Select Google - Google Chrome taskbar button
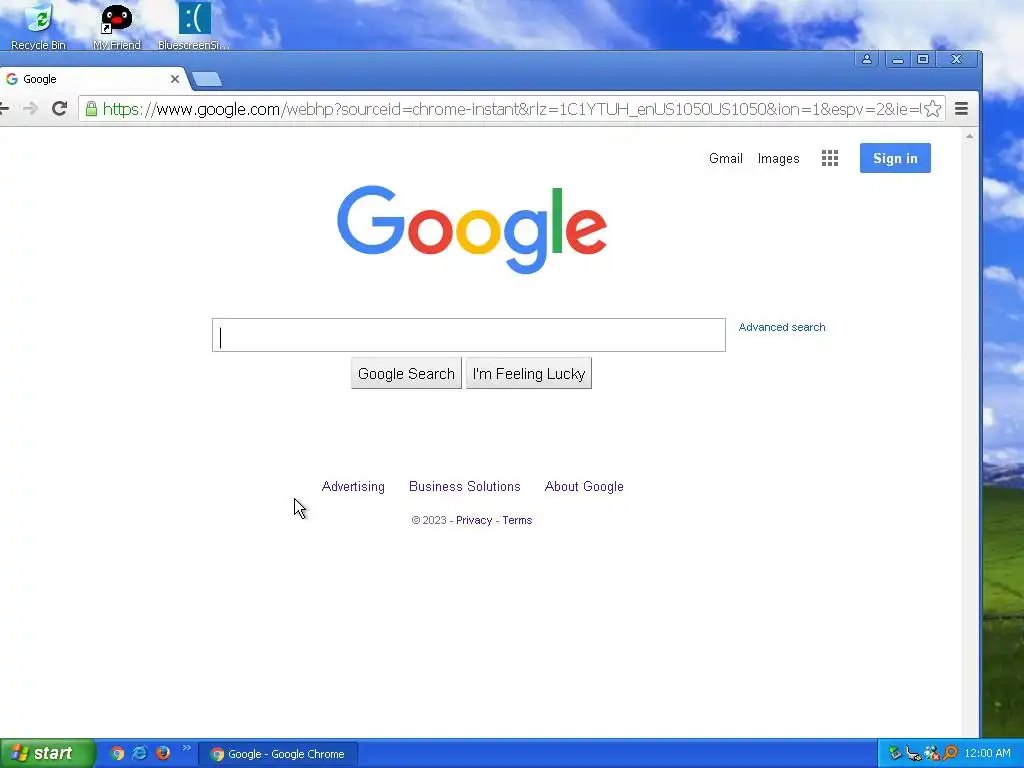The height and width of the screenshot is (768, 1024). (278, 754)
